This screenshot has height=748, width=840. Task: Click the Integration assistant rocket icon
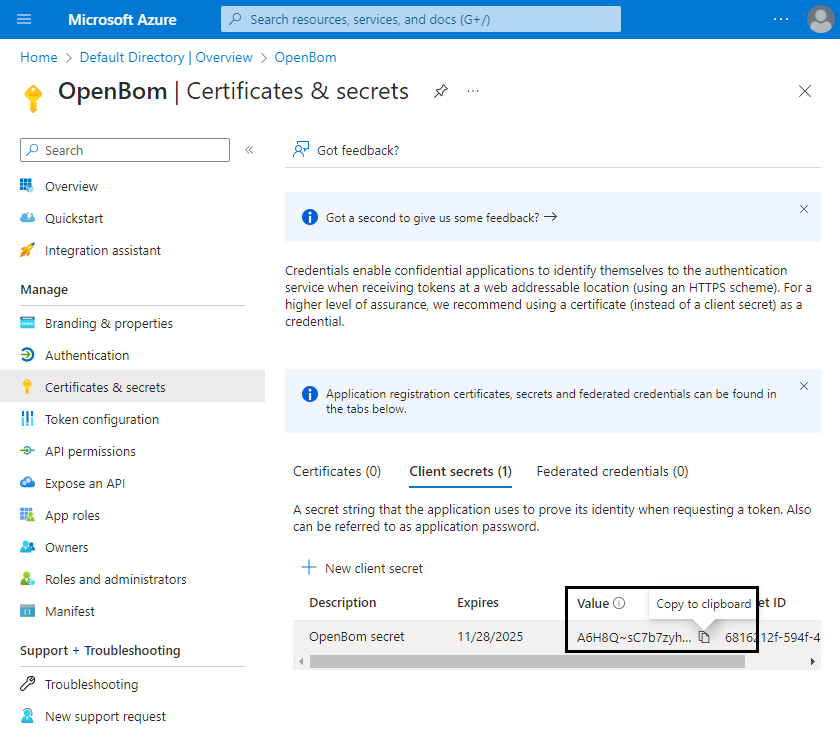27,250
